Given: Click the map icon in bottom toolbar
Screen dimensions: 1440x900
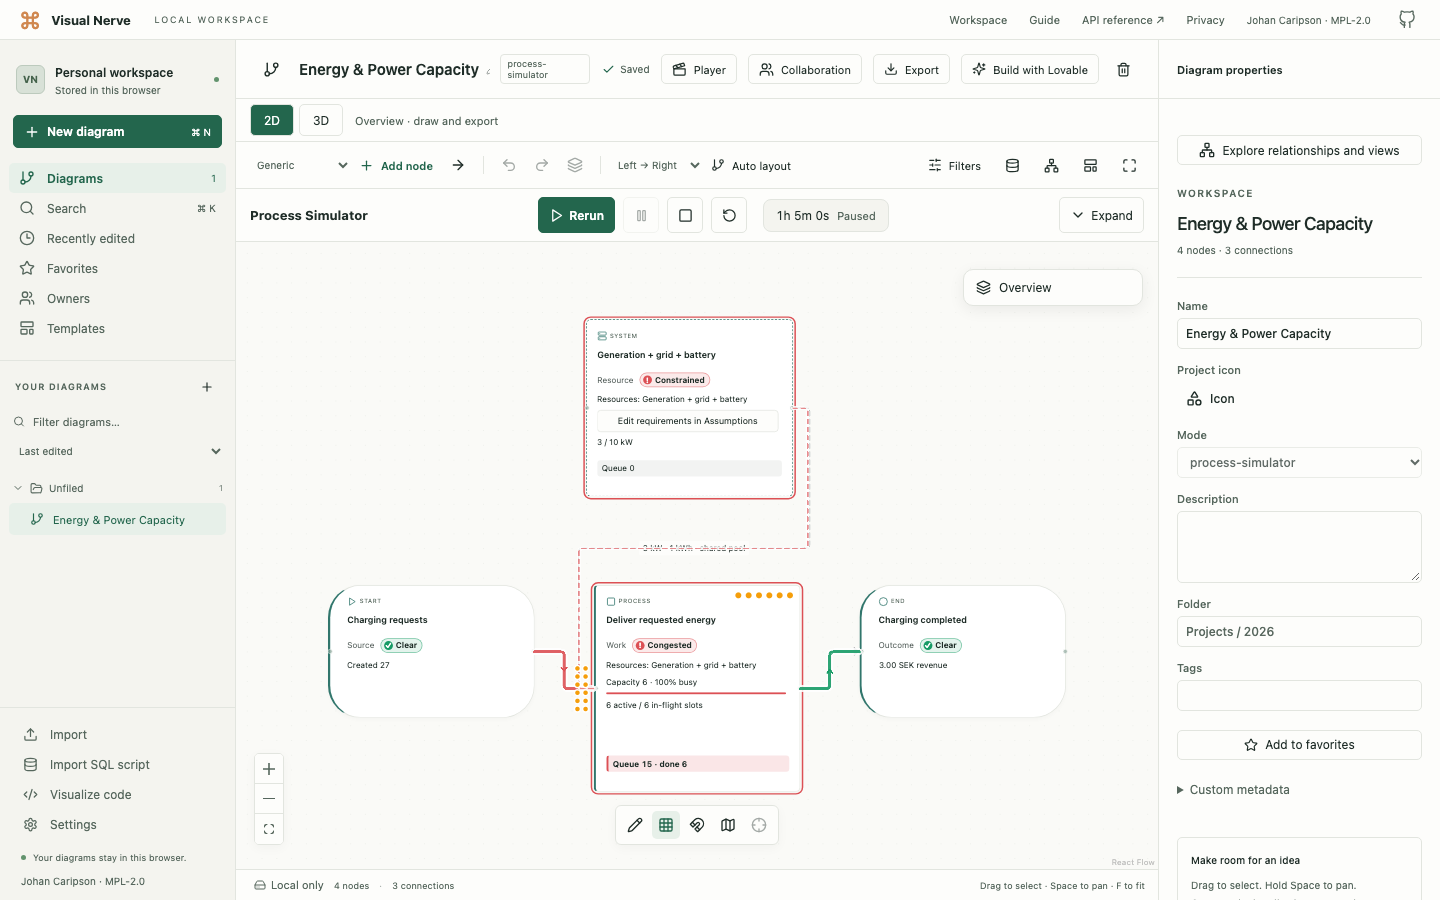Looking at the screenshot, I should coord(728,825).
